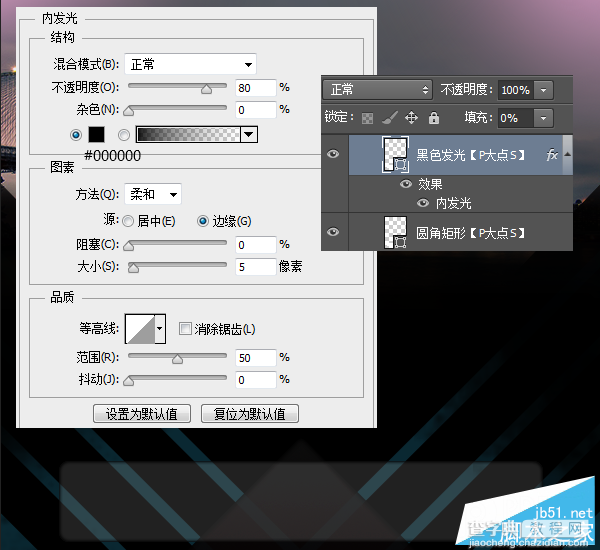Click the 抖动 input field

pos(256,380)
